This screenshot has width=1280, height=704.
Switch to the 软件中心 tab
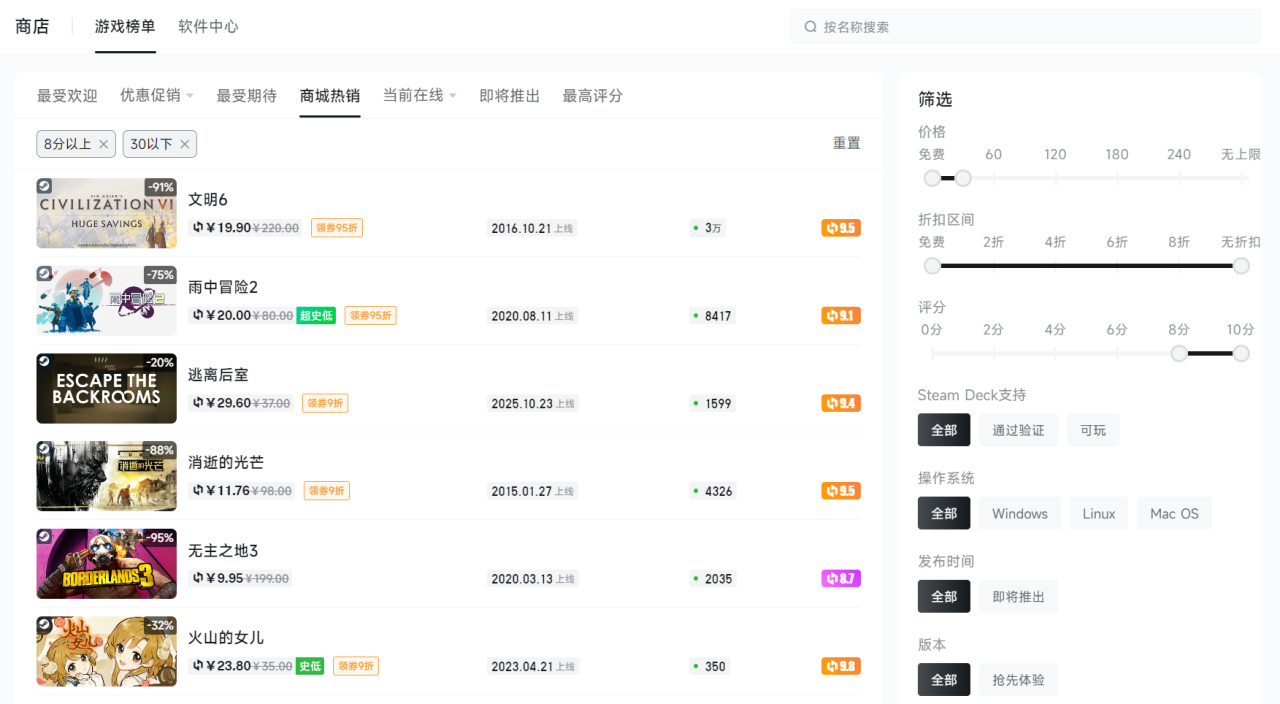[208, 27]
